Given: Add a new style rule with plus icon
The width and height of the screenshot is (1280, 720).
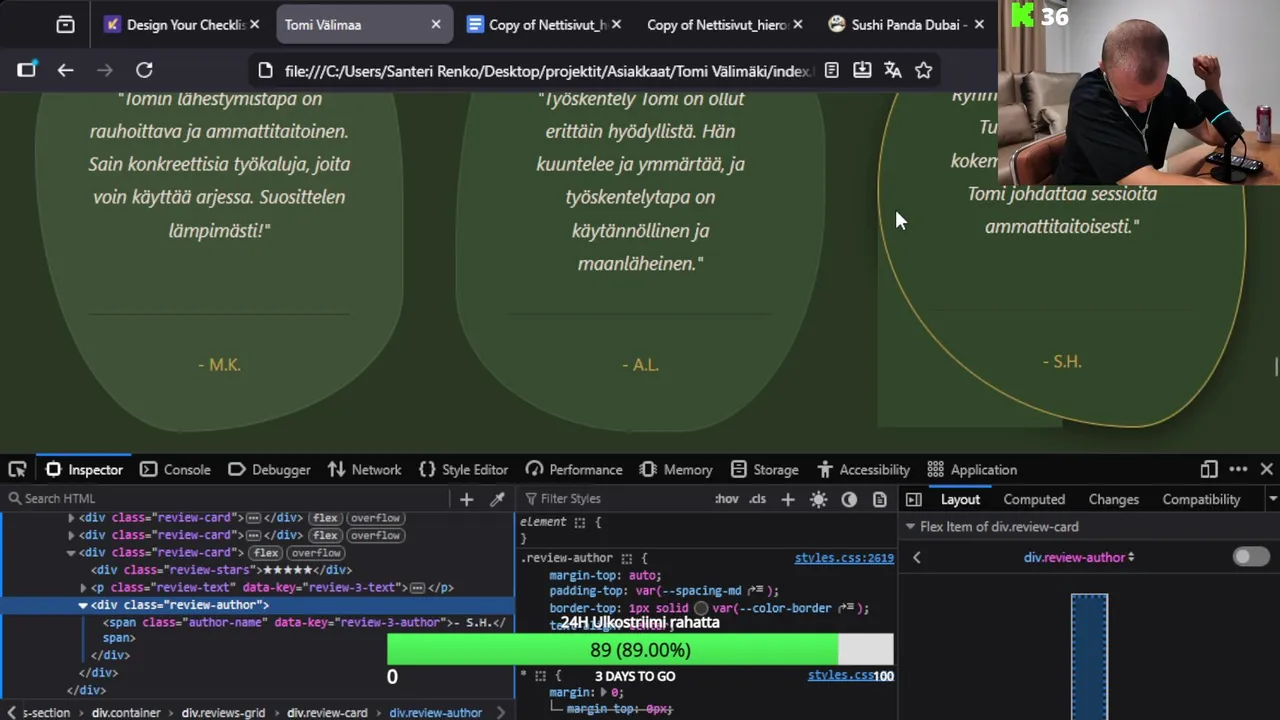Looking at the screenshot, I should click(788, 499).
